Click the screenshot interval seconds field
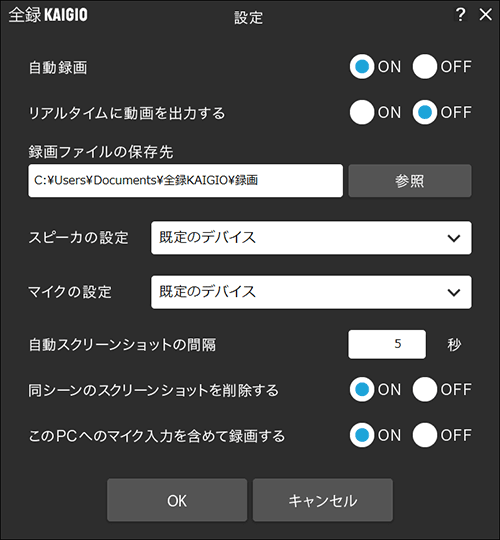The image size is (500, 540). [387, 344]
